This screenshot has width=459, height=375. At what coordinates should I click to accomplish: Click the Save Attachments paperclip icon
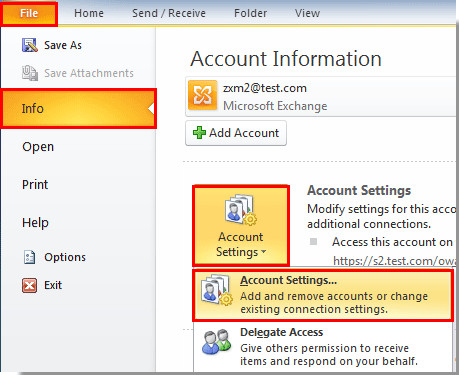[30, 73]
